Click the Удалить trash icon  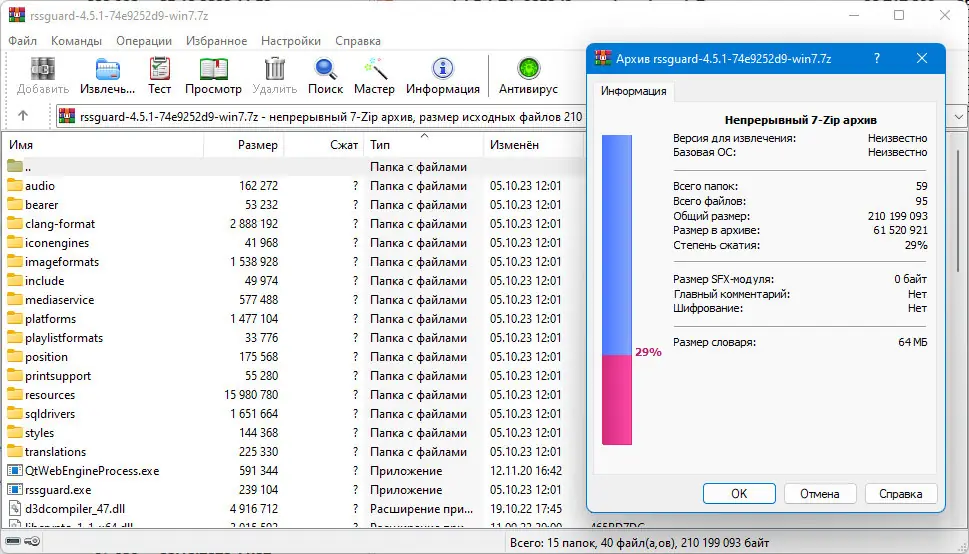click(x=274, y=69)
